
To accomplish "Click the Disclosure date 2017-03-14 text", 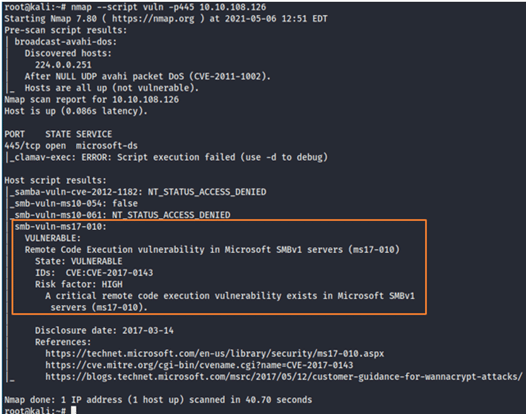I will click(104, 331).
